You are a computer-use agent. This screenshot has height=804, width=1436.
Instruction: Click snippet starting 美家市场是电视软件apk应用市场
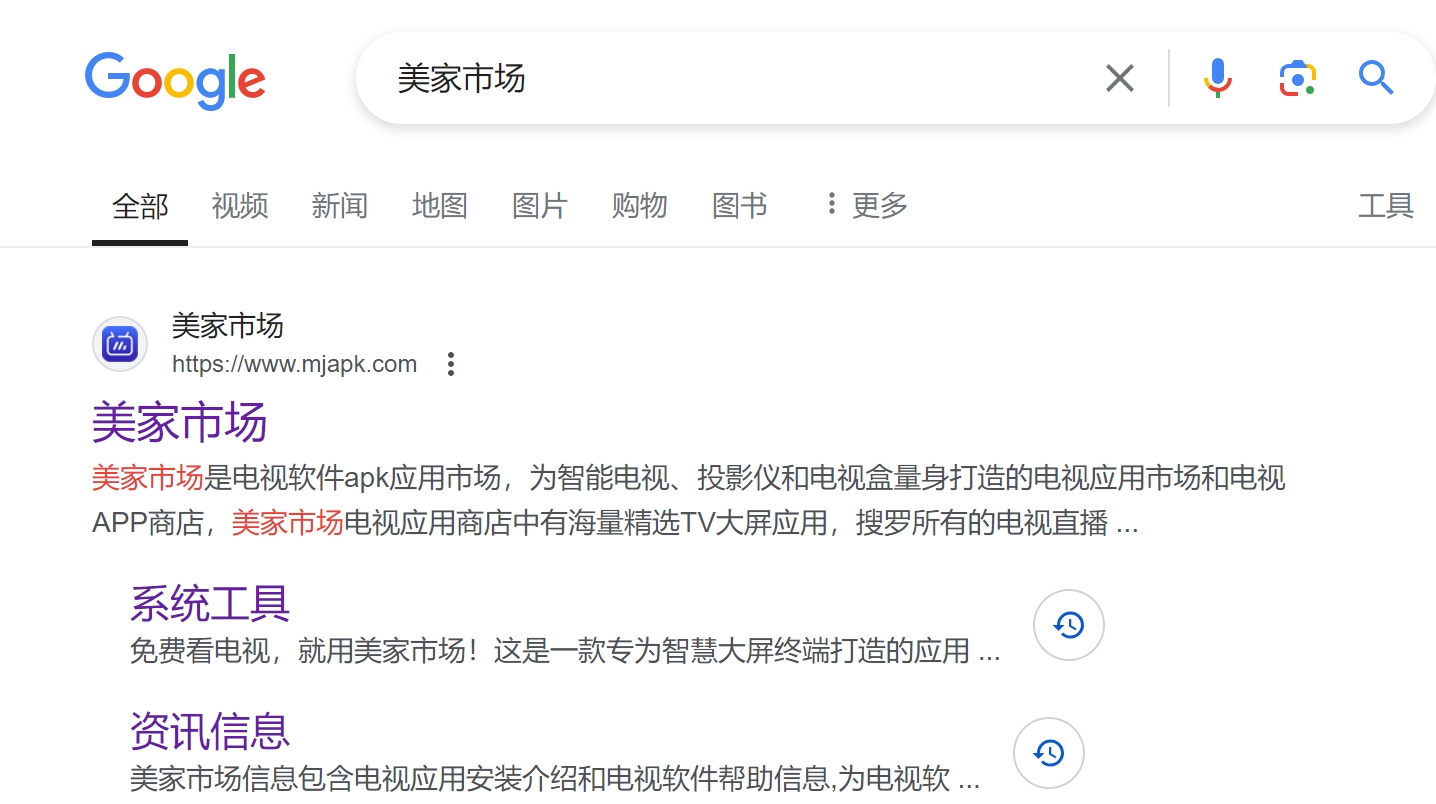pyautogui.click(x=688, y=500)
